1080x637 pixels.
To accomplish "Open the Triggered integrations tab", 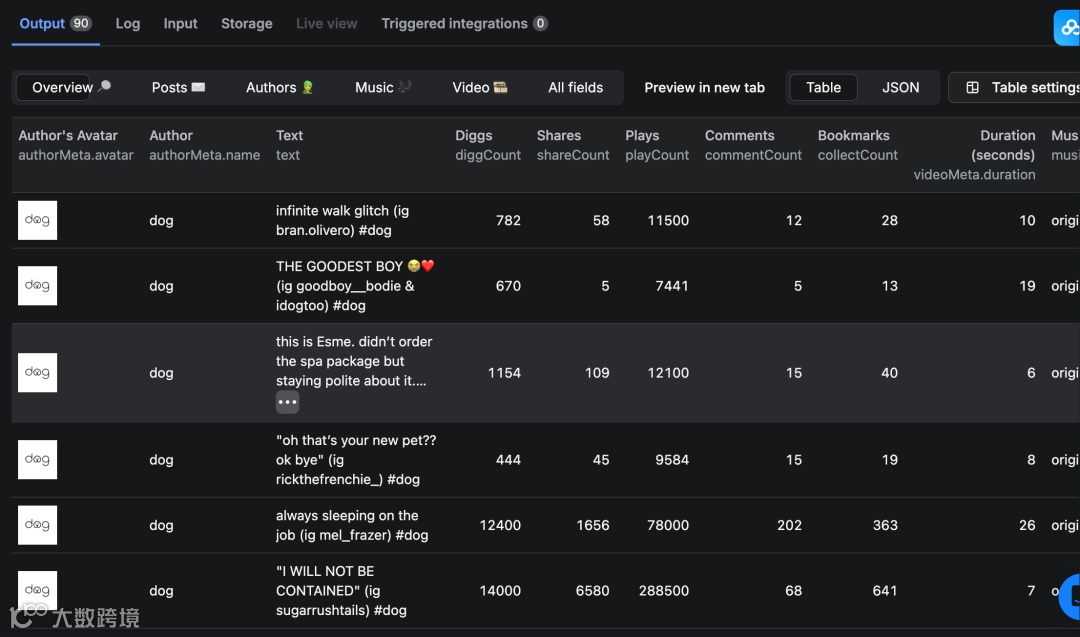I will (463, 24).
